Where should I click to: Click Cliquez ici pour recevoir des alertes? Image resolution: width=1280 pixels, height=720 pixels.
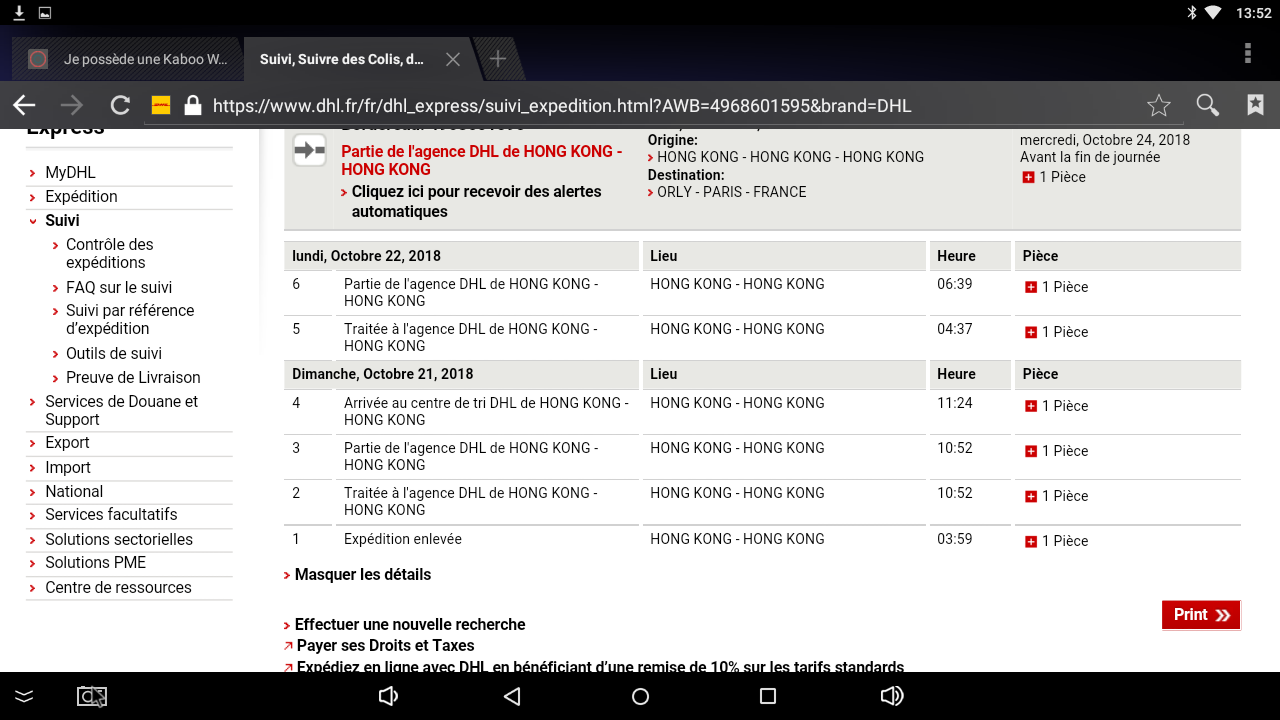(x=476, y=201)
